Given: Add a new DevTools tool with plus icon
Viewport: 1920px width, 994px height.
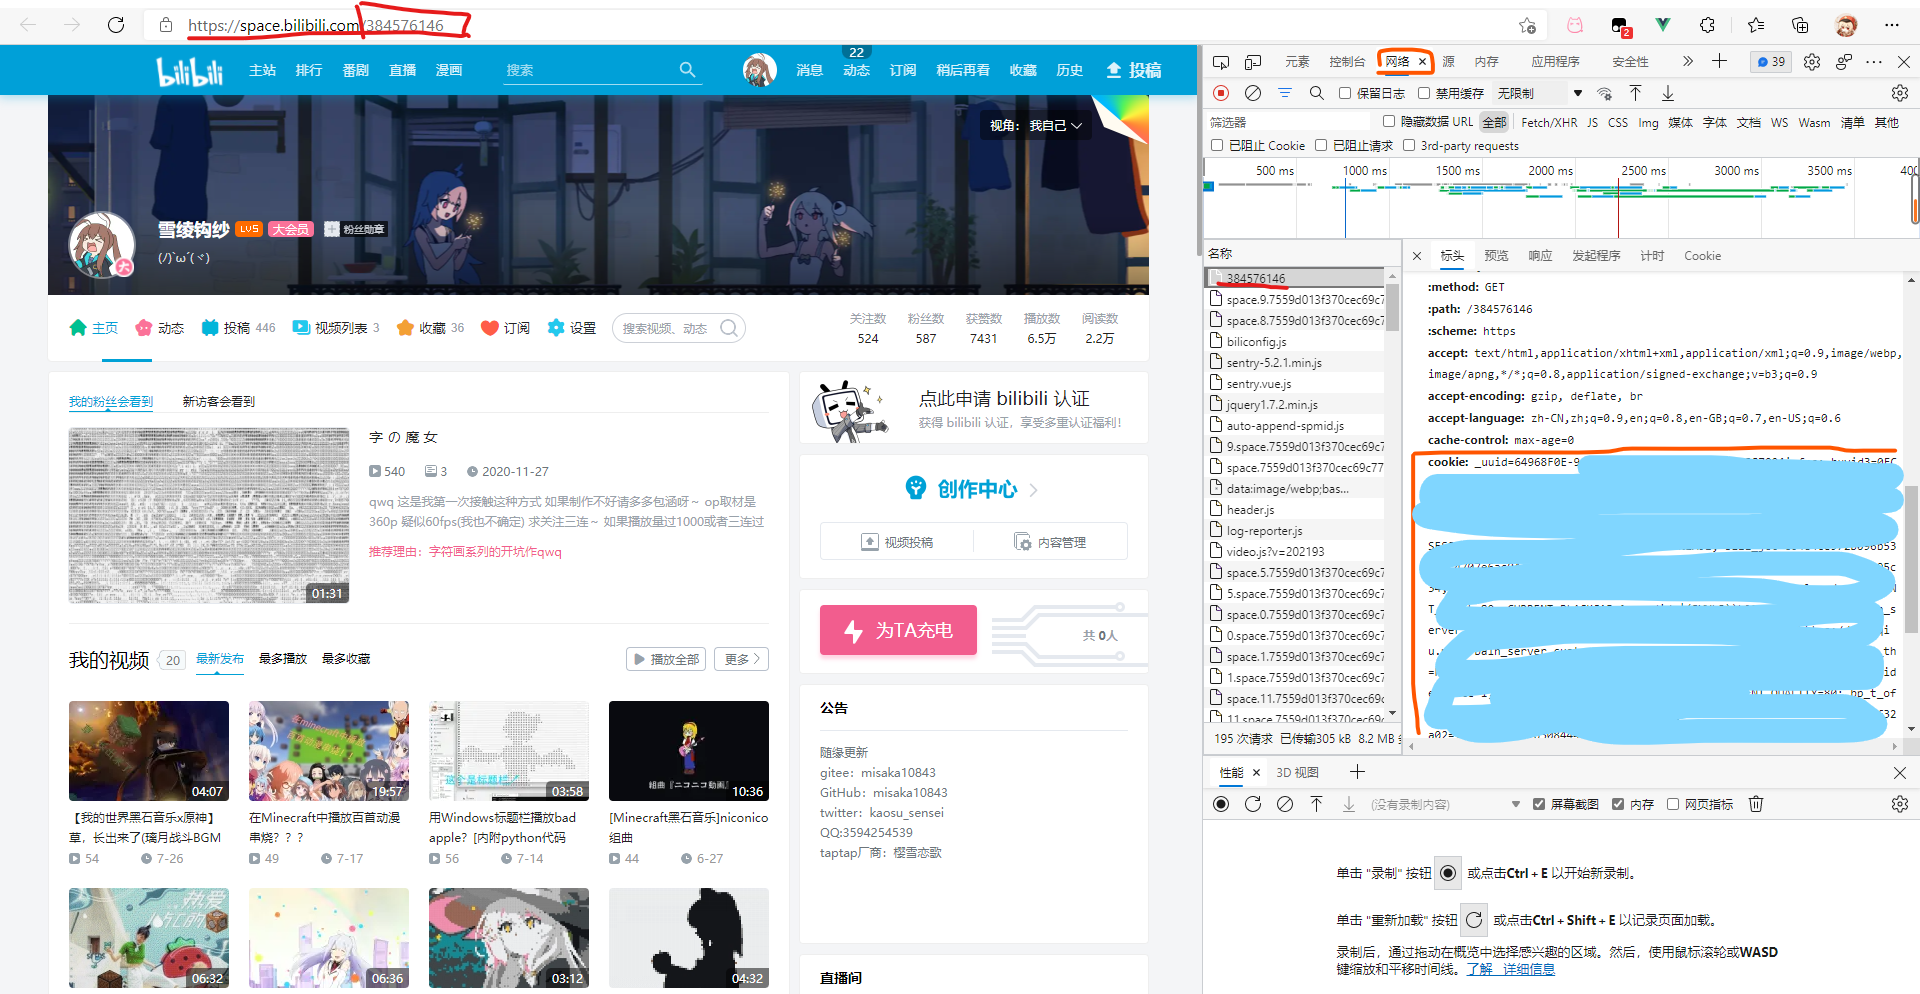Looking at the screenshot, I should tap(1719, 61).
